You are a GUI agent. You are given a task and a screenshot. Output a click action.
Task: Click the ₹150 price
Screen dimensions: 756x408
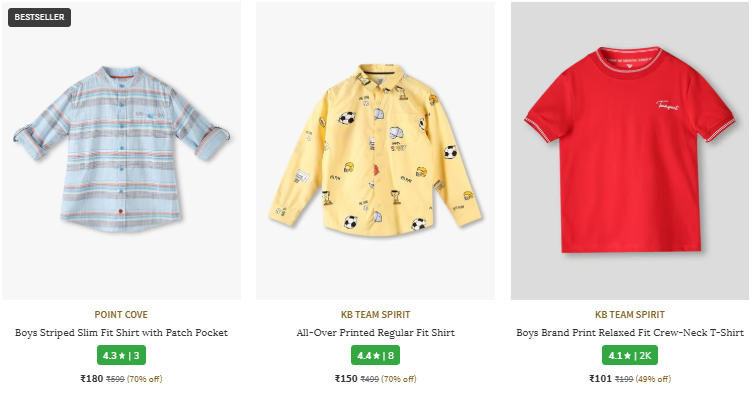tap(346, 379)
